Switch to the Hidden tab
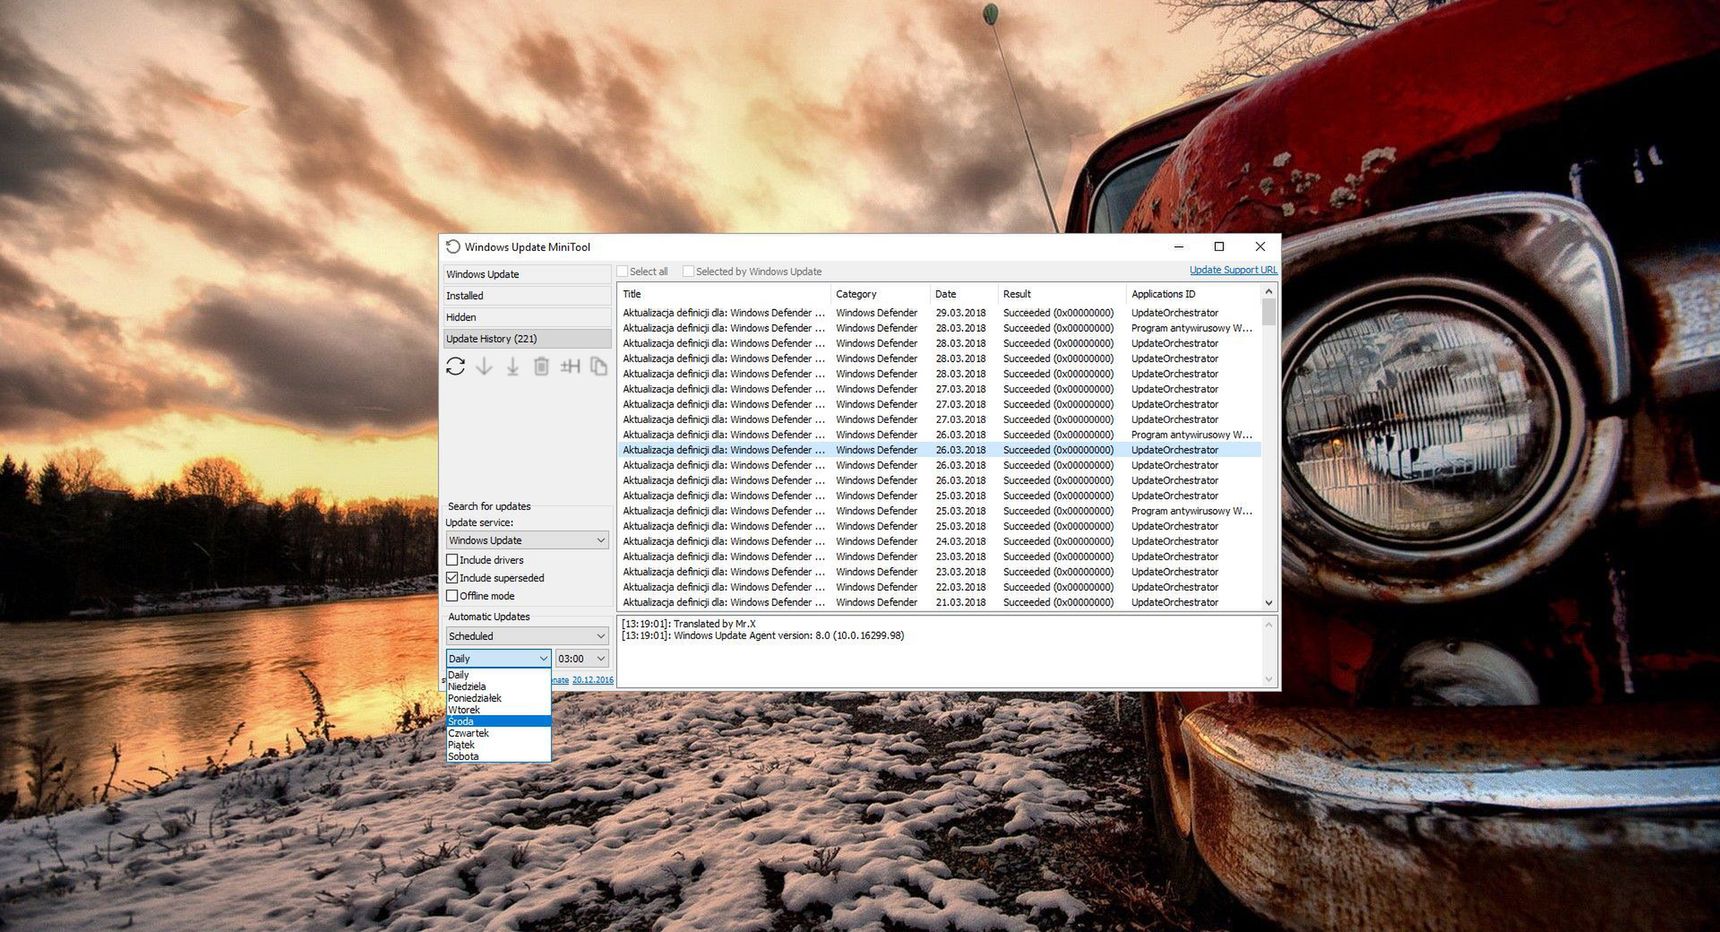The image size is (1720, 932). pos(527,317)
